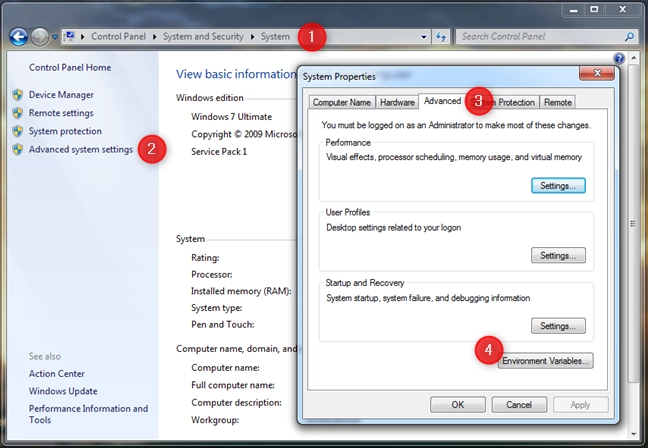This screenshot has width=648, height=448.
Task: Open help via blue question mark icon
Action: [x=619, y=58]
